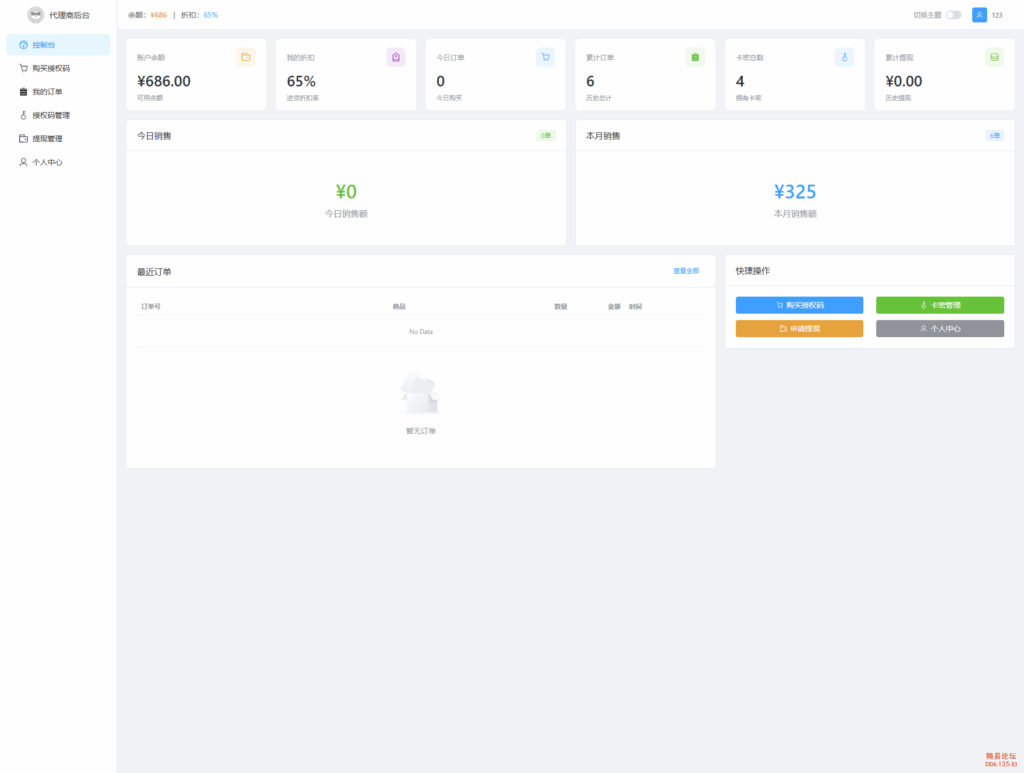Click the coin icon on 累计提现 card
Screen dimensions: 1024x773
(x=994, y=57)
